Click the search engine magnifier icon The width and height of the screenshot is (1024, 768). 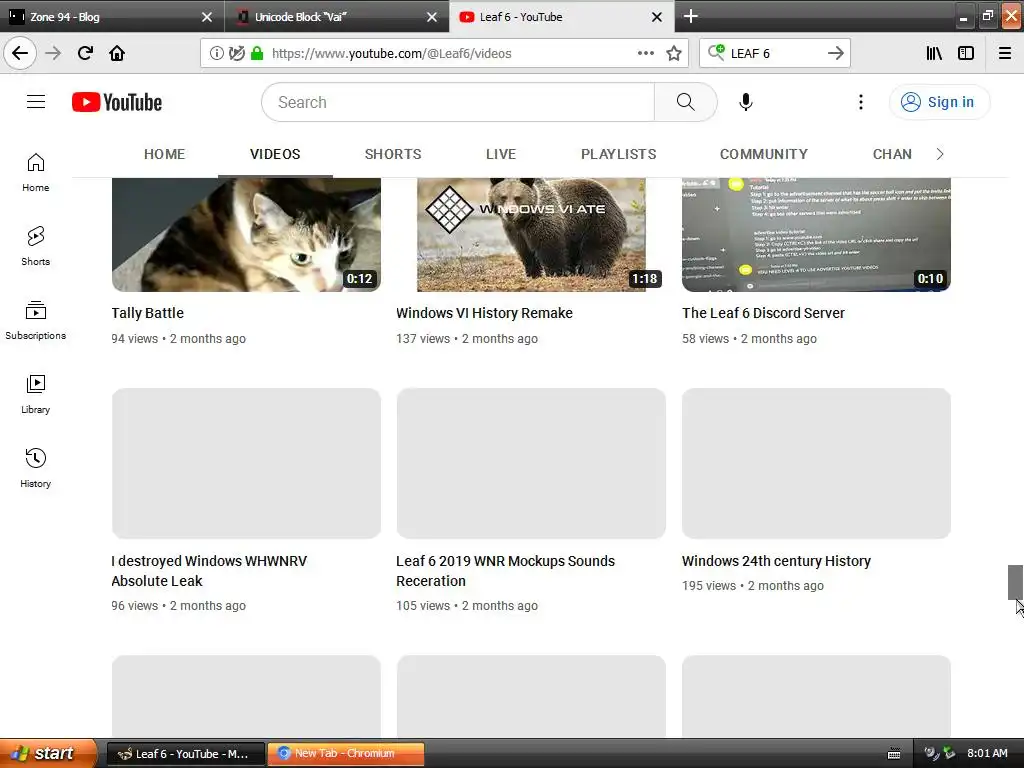pos(716,52)
